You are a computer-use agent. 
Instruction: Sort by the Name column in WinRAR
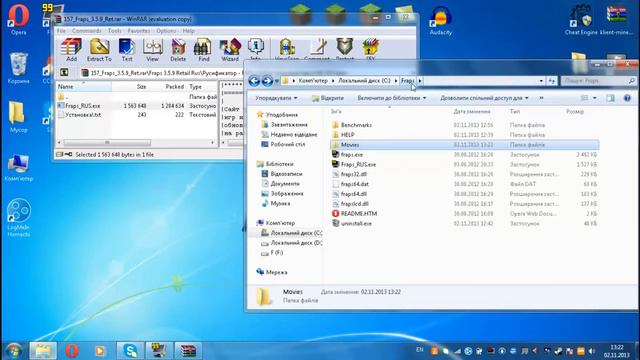click(83, 87)
